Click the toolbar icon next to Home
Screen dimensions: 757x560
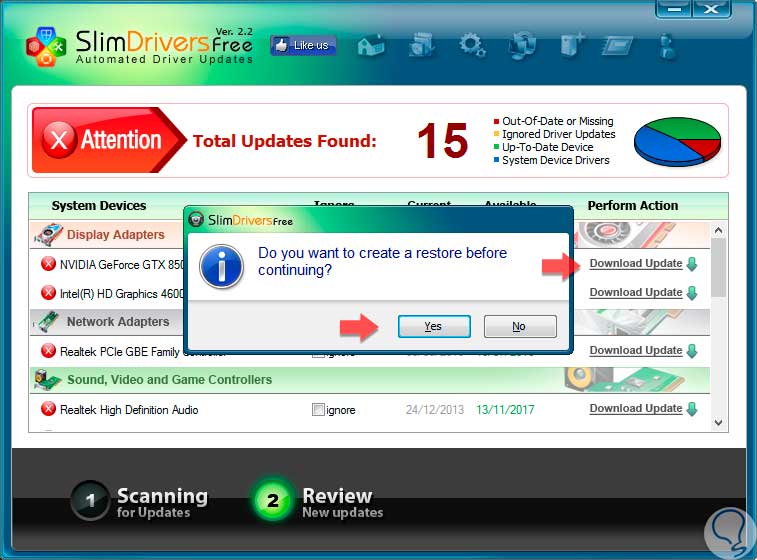(422, 45)
